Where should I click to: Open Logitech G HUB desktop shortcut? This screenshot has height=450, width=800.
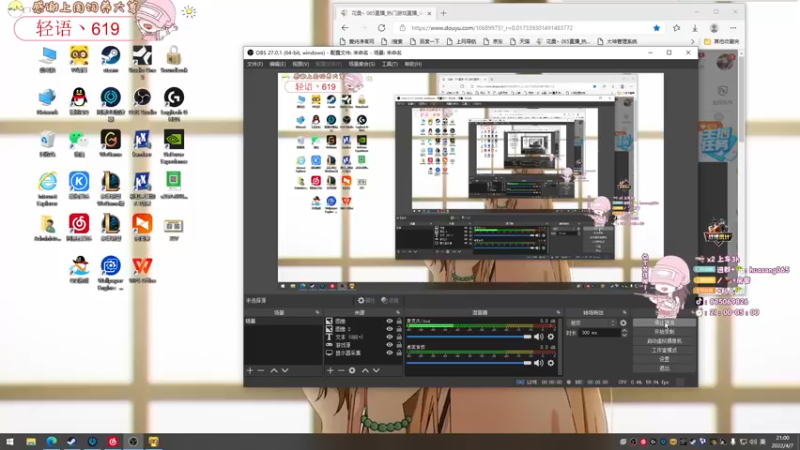(173, 103)
